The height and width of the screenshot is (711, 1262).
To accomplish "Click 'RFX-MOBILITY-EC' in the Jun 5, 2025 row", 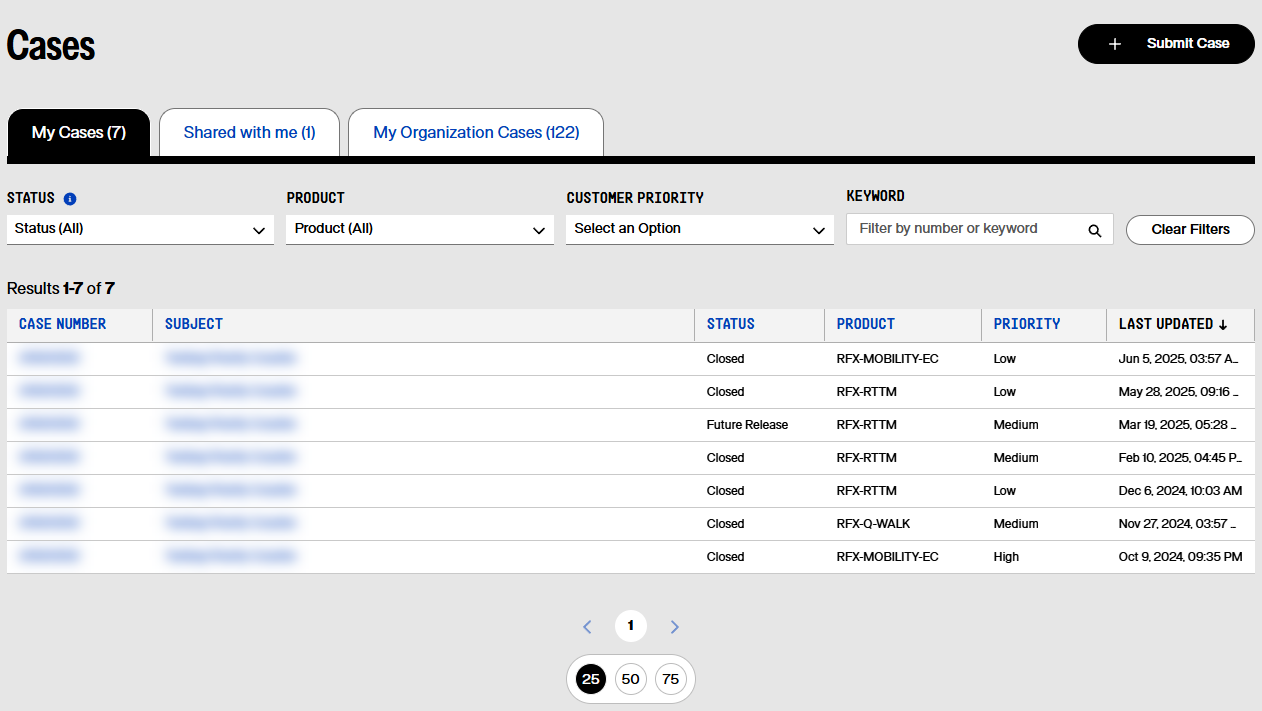I will (x=888, y=359).
